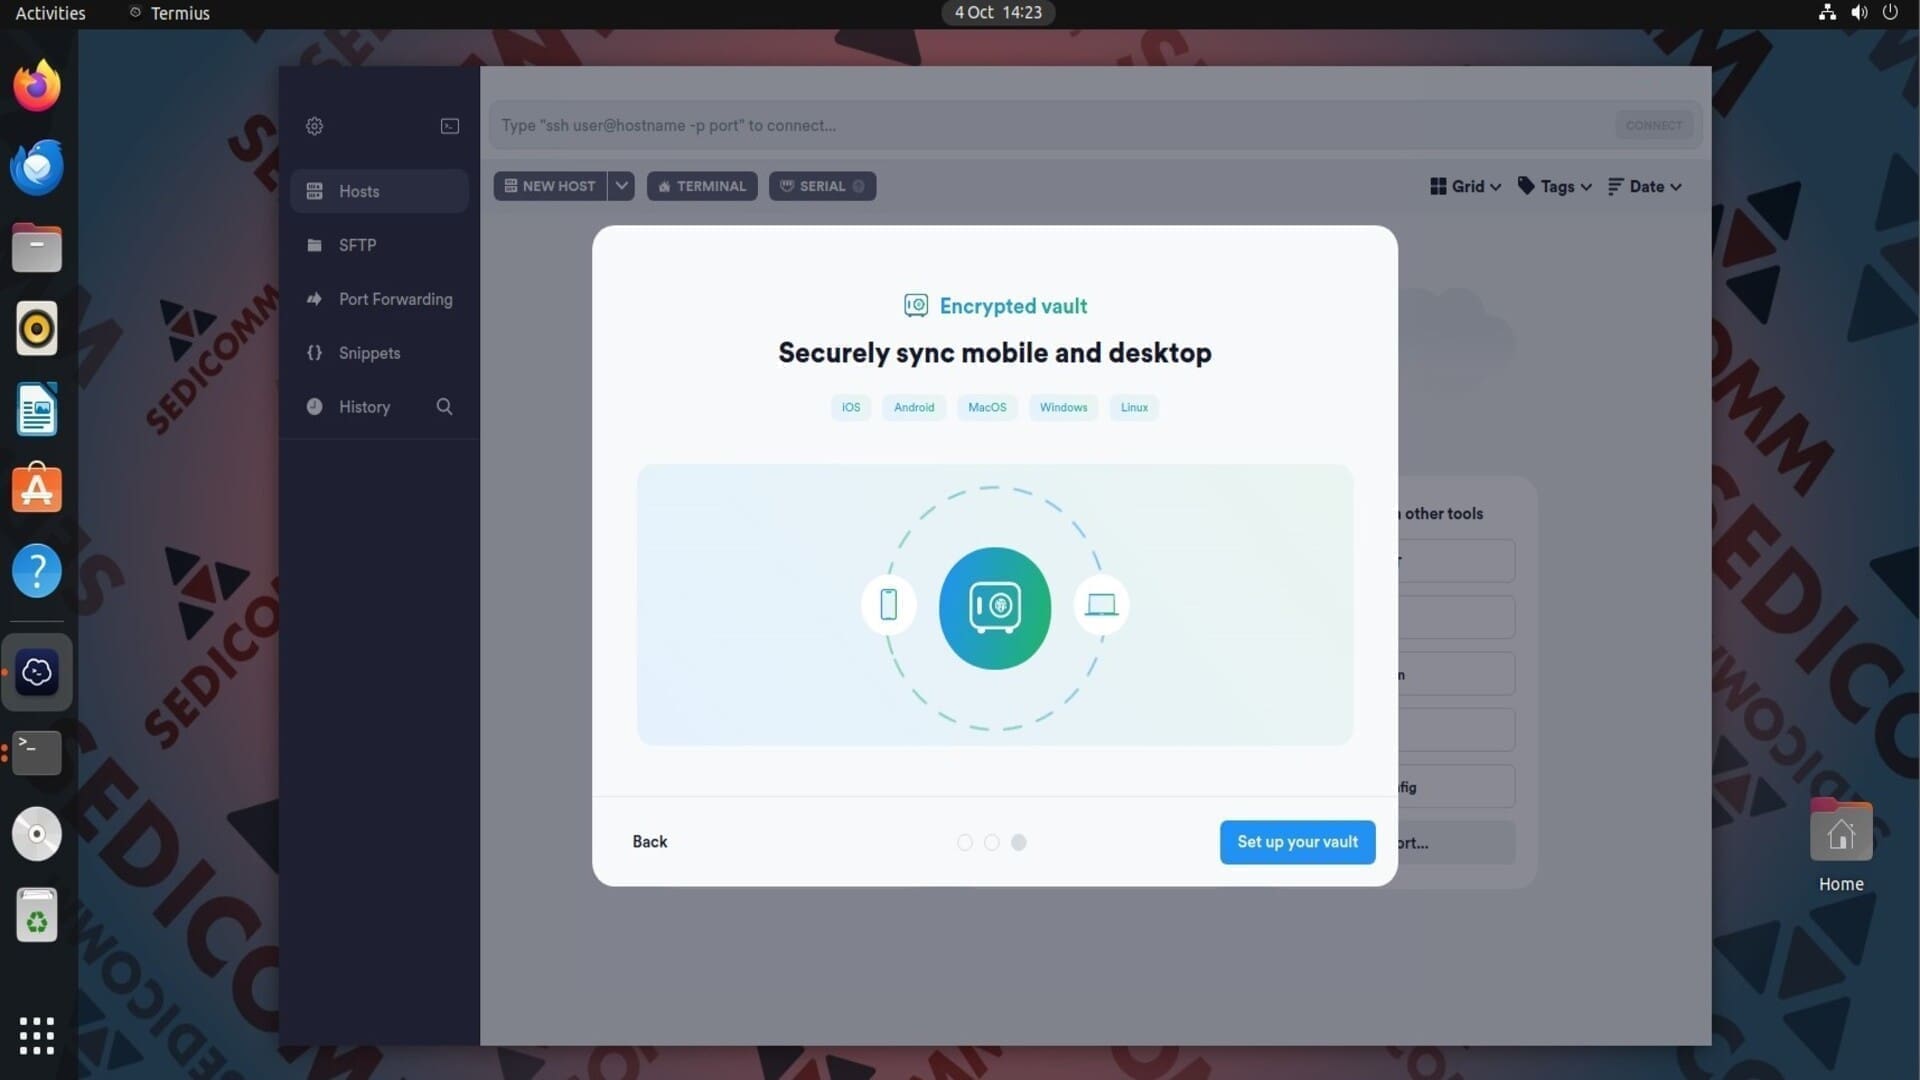Viewport: 1920px width, 1080px height.
Task: Open Trash from the dock
Action: 37,915
